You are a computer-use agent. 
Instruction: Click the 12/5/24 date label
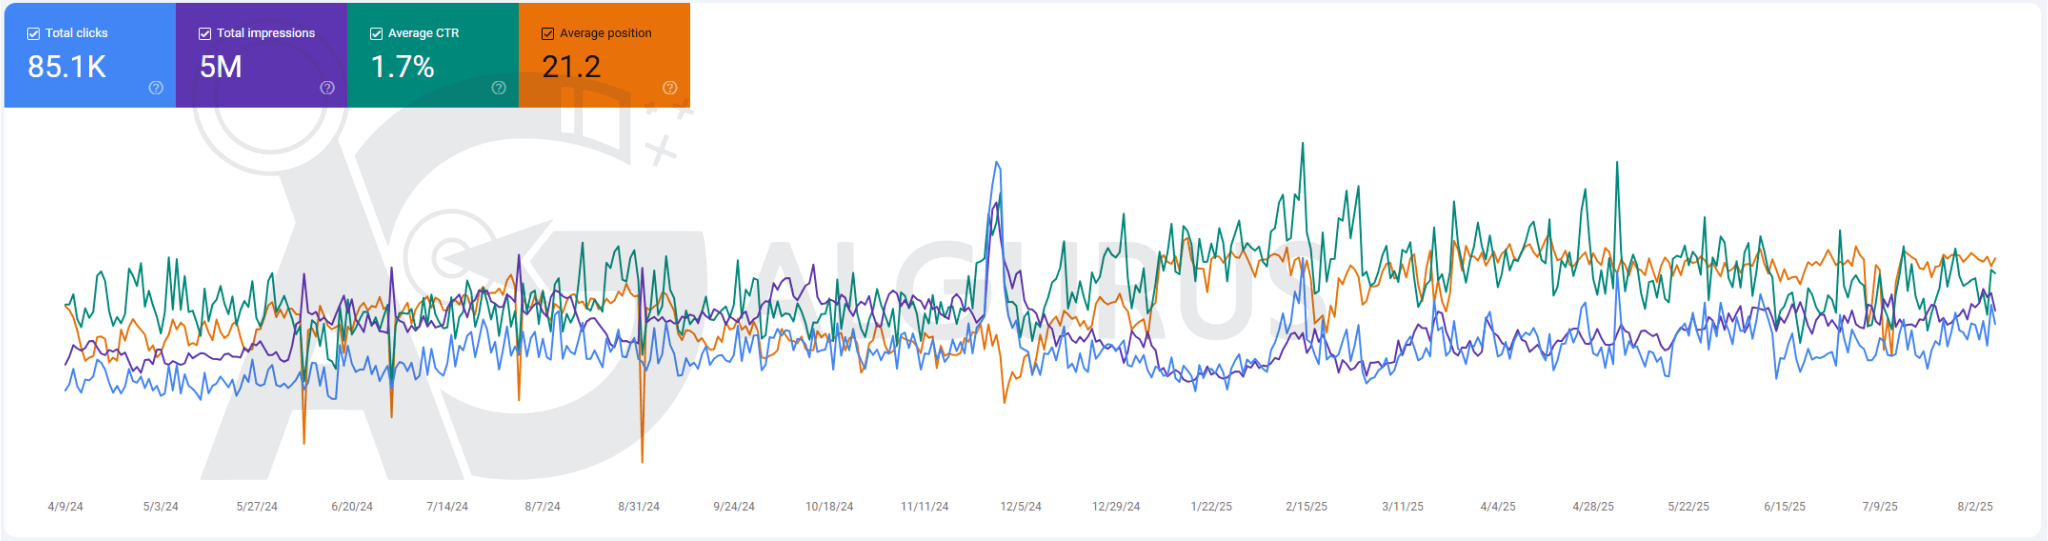coord(1021,507)
